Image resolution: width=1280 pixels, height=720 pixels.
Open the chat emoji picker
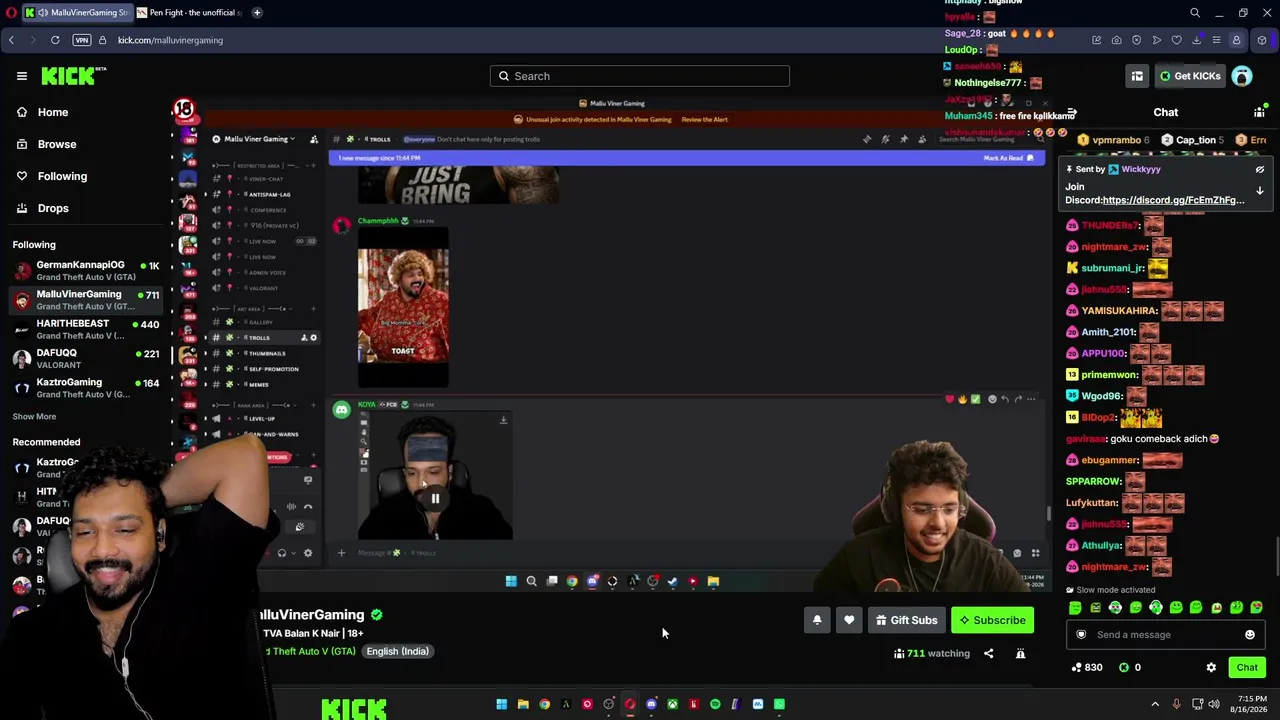pos(1250,634)
